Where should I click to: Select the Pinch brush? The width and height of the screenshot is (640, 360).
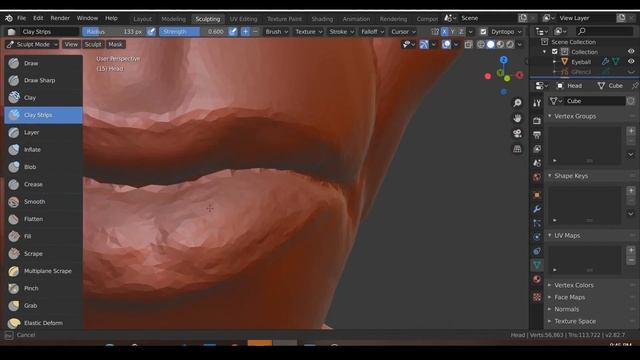[43, 288]
